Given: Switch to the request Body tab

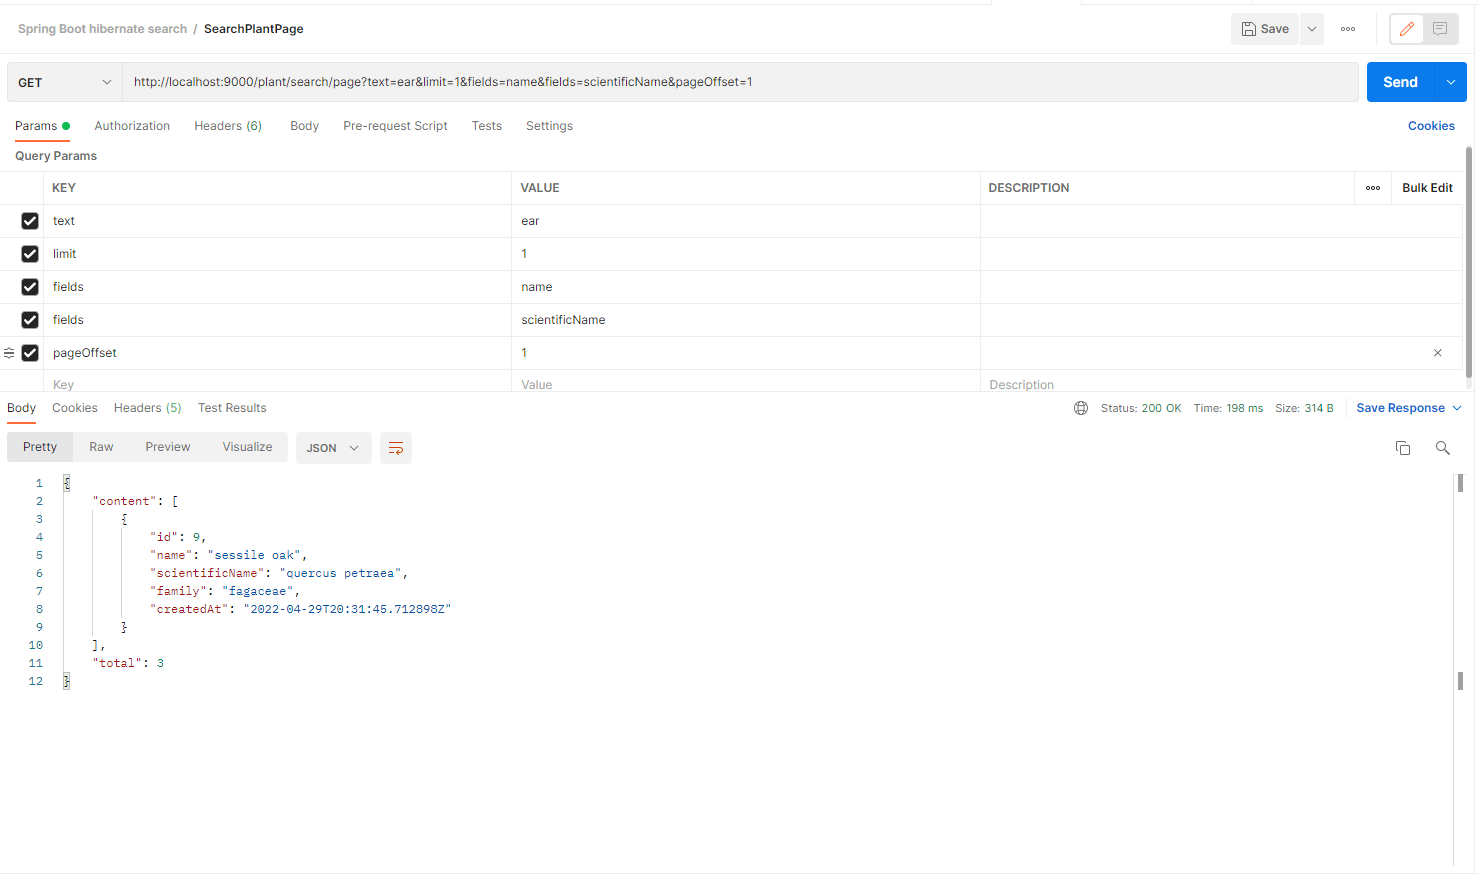Looking at the screenshot, I should tap(304, 126).
